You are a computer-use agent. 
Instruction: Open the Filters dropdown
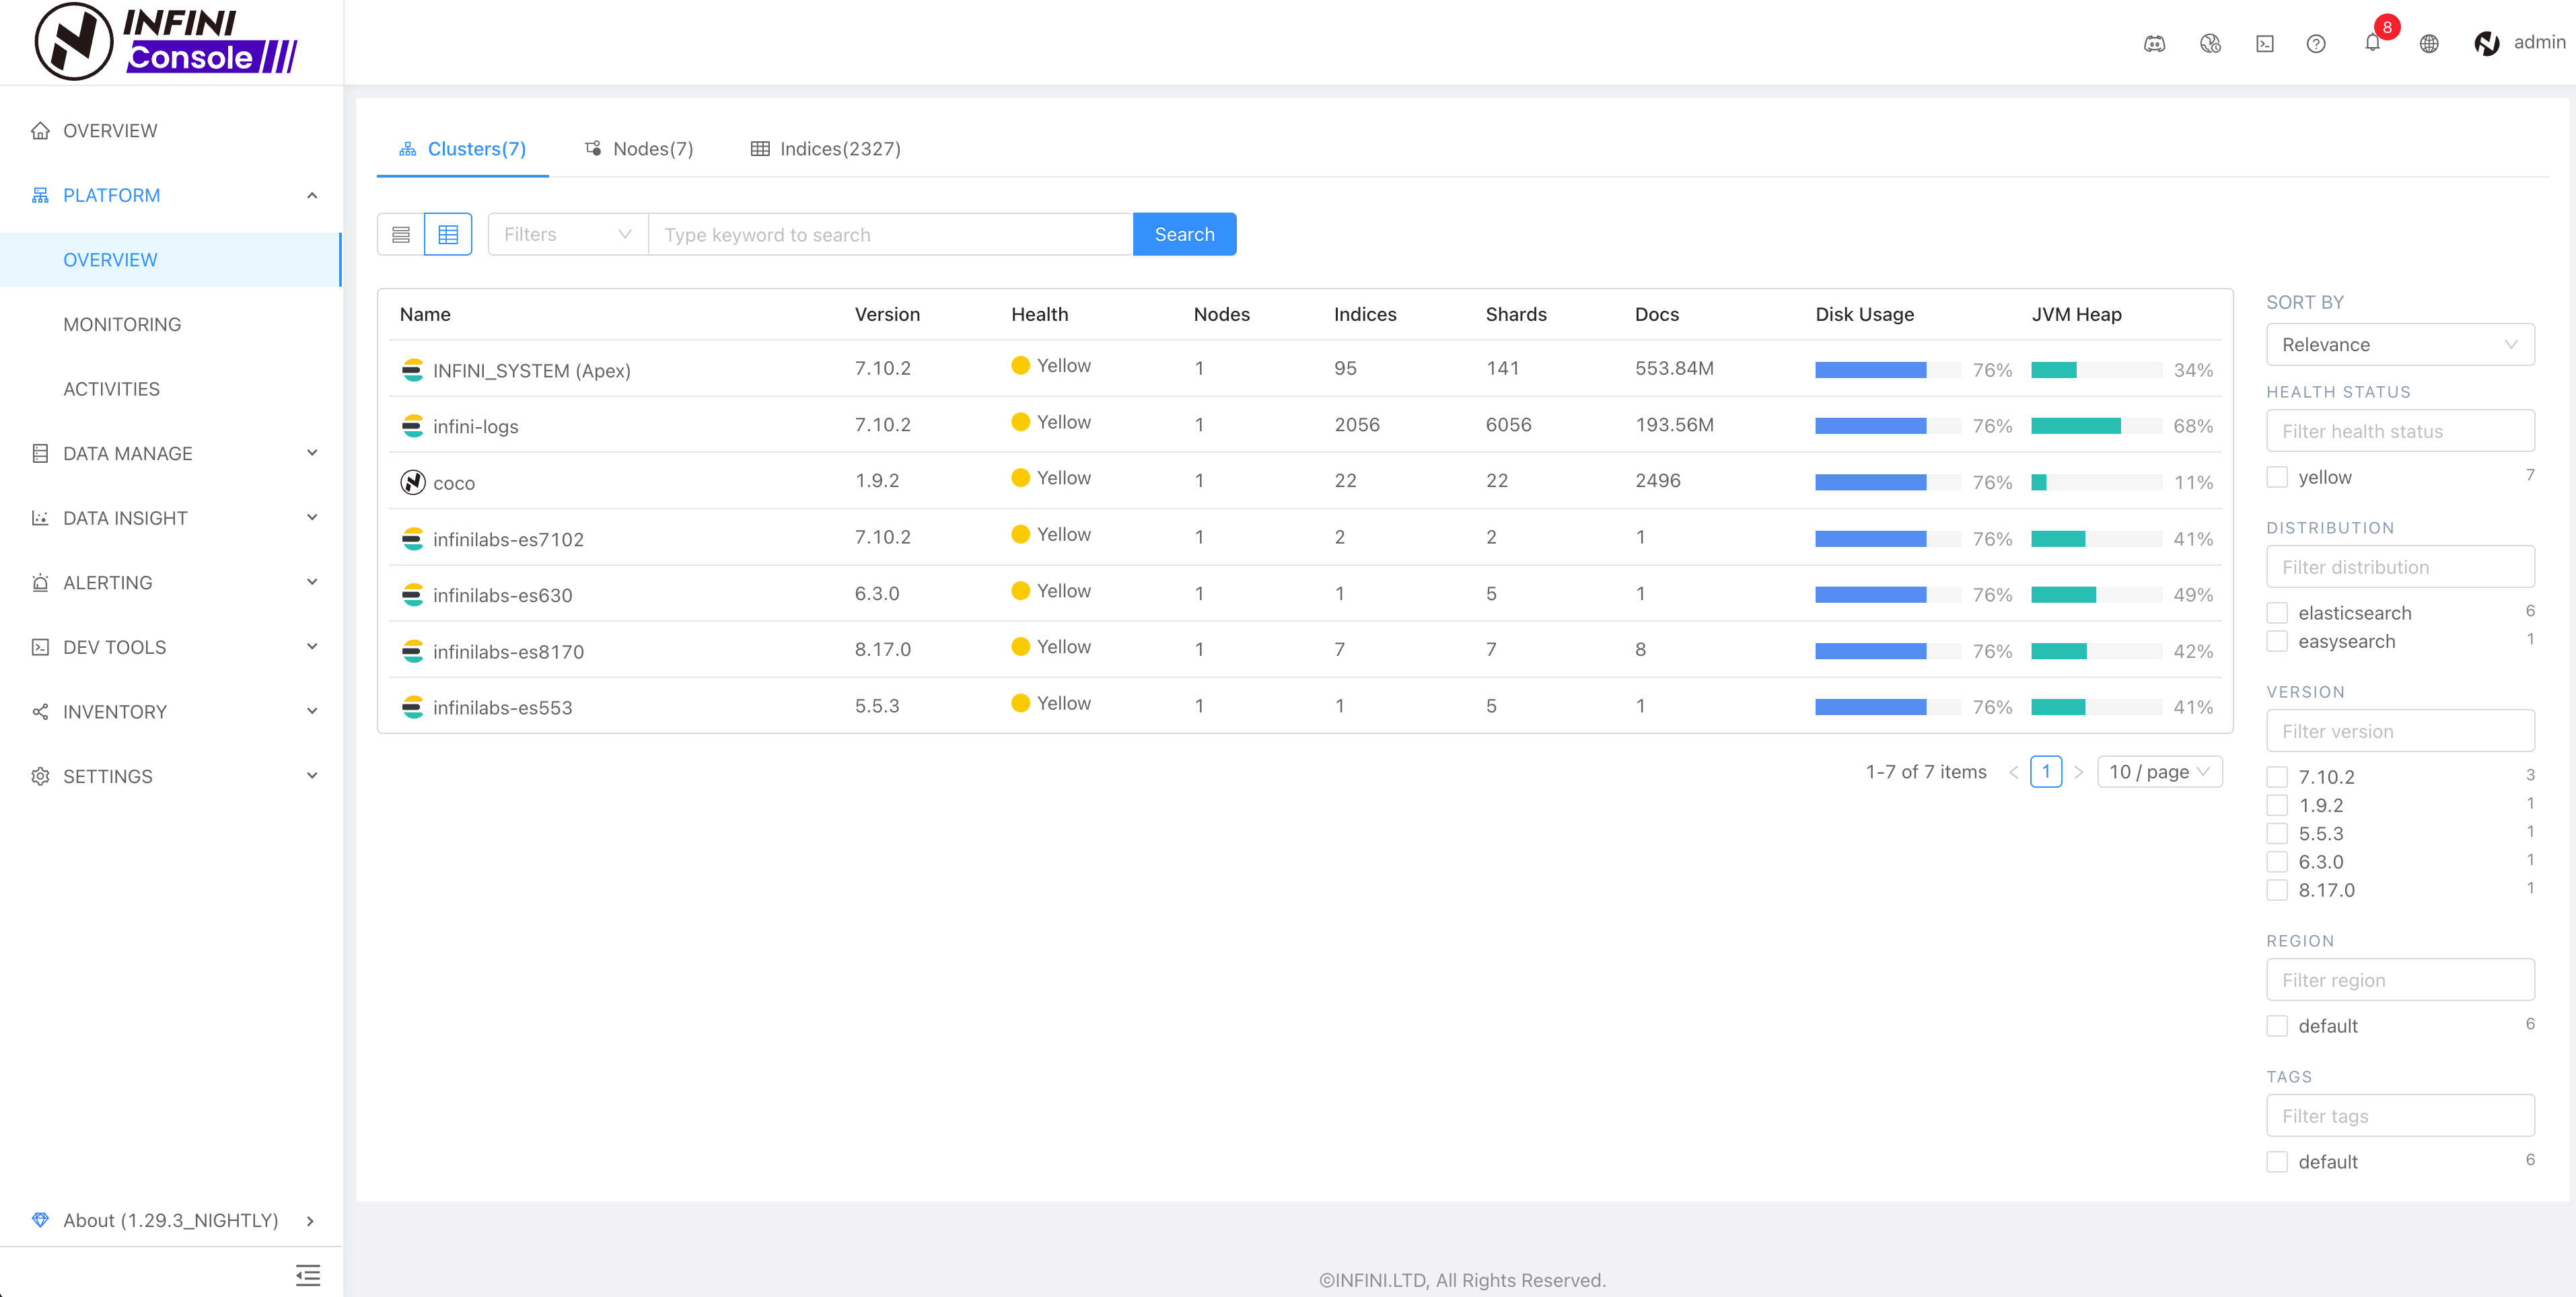[x=567, y=234]
